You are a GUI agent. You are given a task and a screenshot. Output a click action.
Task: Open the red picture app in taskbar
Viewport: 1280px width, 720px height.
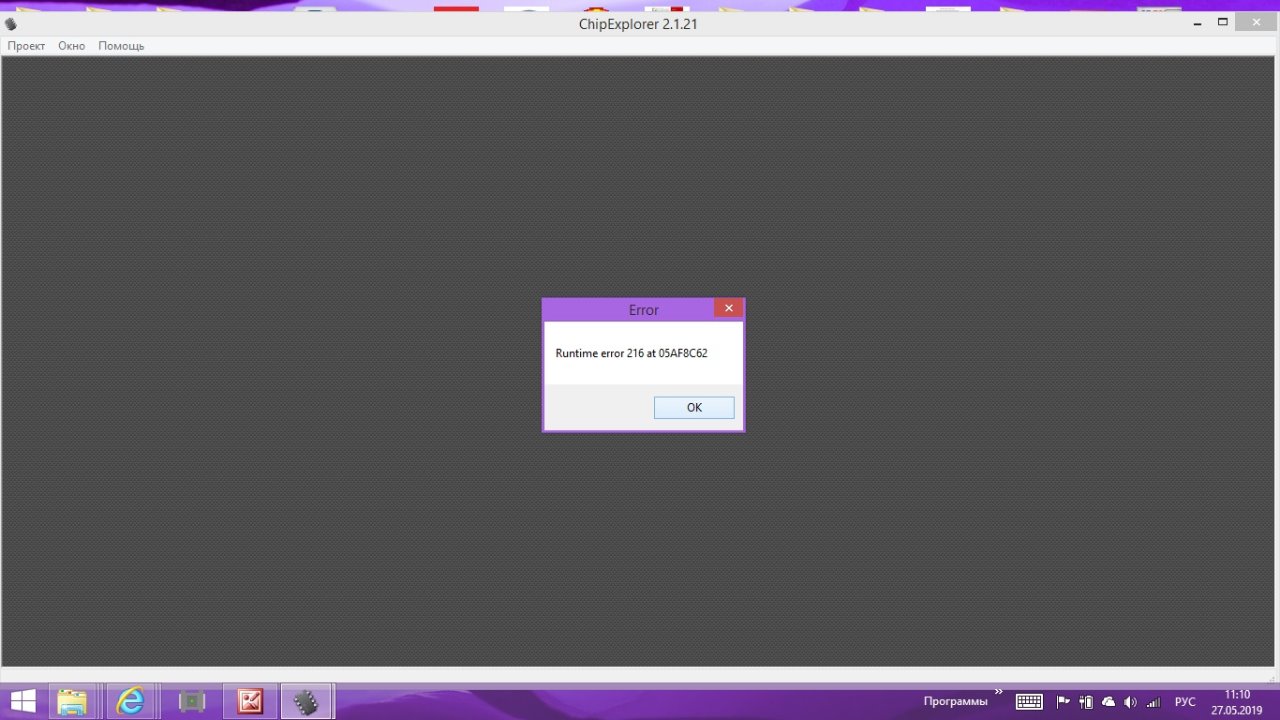(249, 702)
